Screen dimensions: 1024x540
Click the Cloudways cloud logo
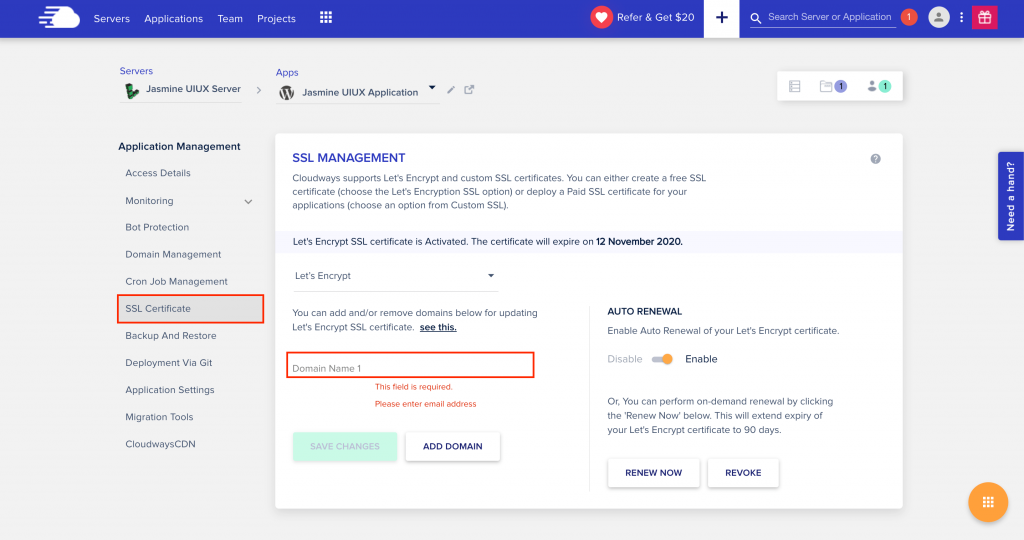[59, 18]
